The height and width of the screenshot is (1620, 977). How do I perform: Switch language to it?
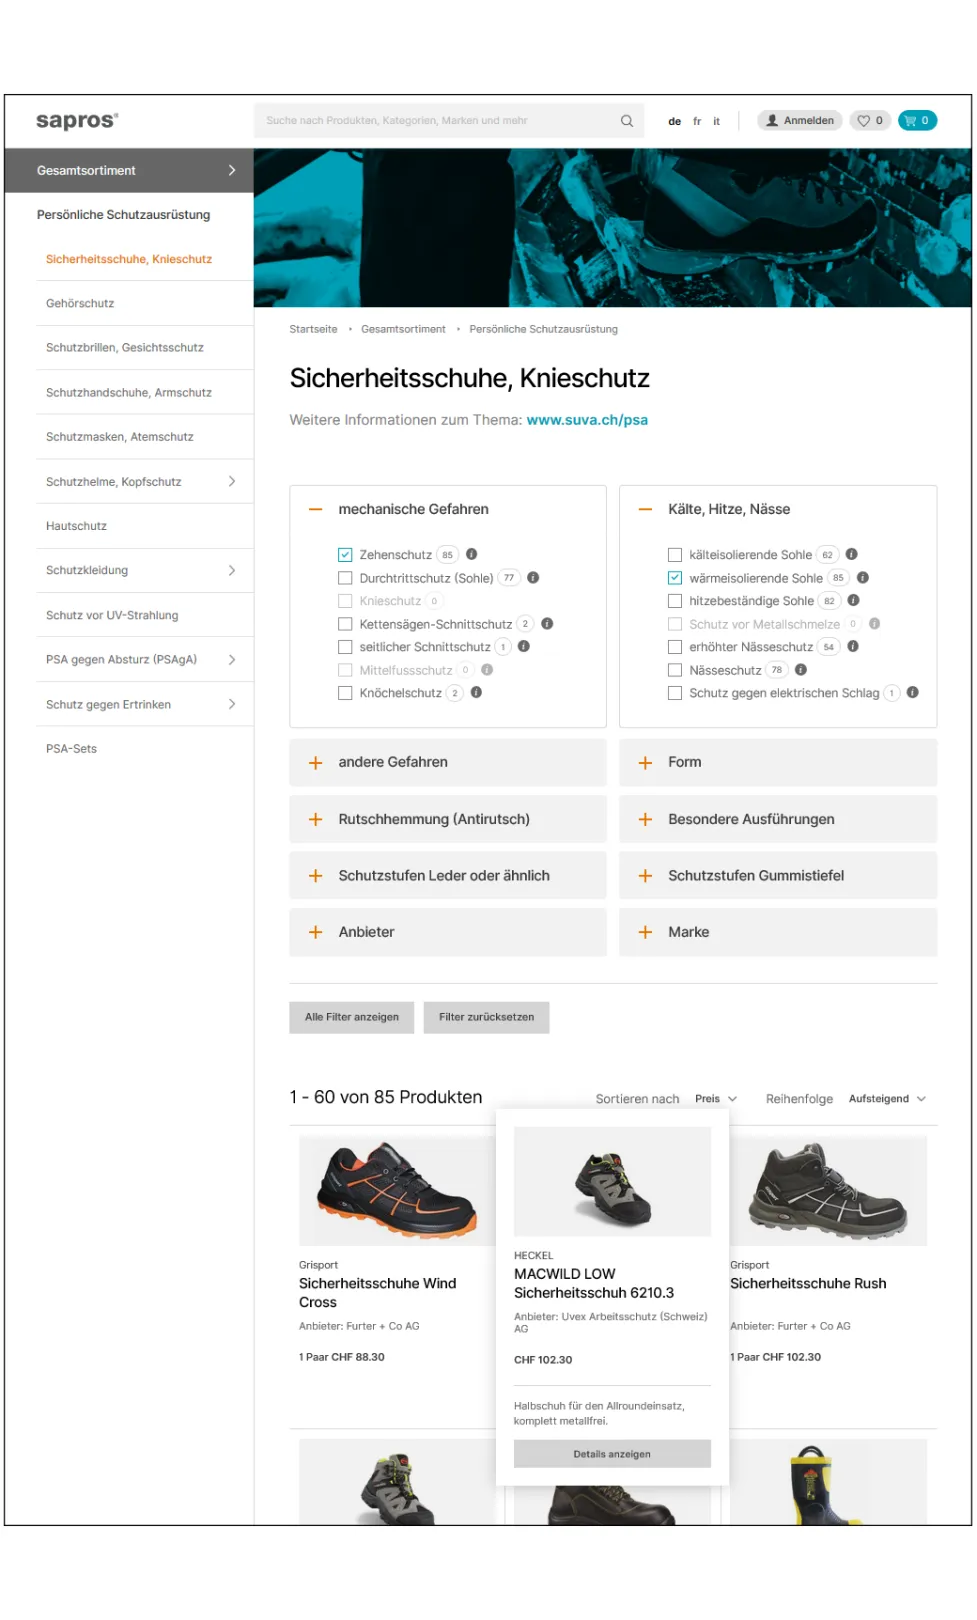pos(716,122)
